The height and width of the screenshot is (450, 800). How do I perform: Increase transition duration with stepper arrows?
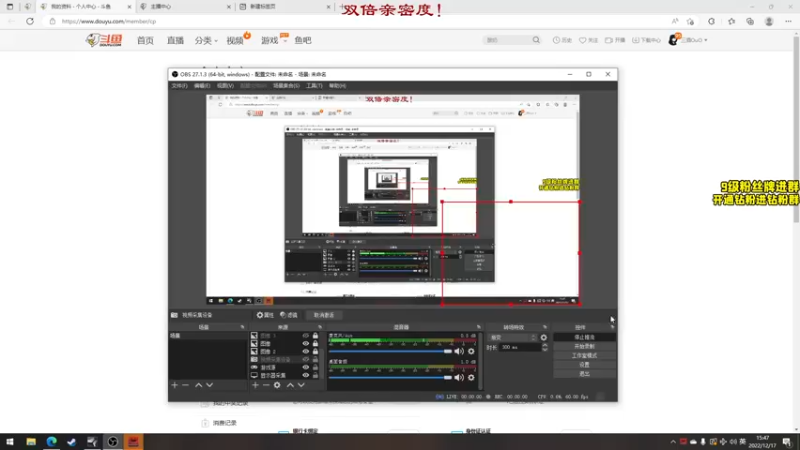coord(544,345)
